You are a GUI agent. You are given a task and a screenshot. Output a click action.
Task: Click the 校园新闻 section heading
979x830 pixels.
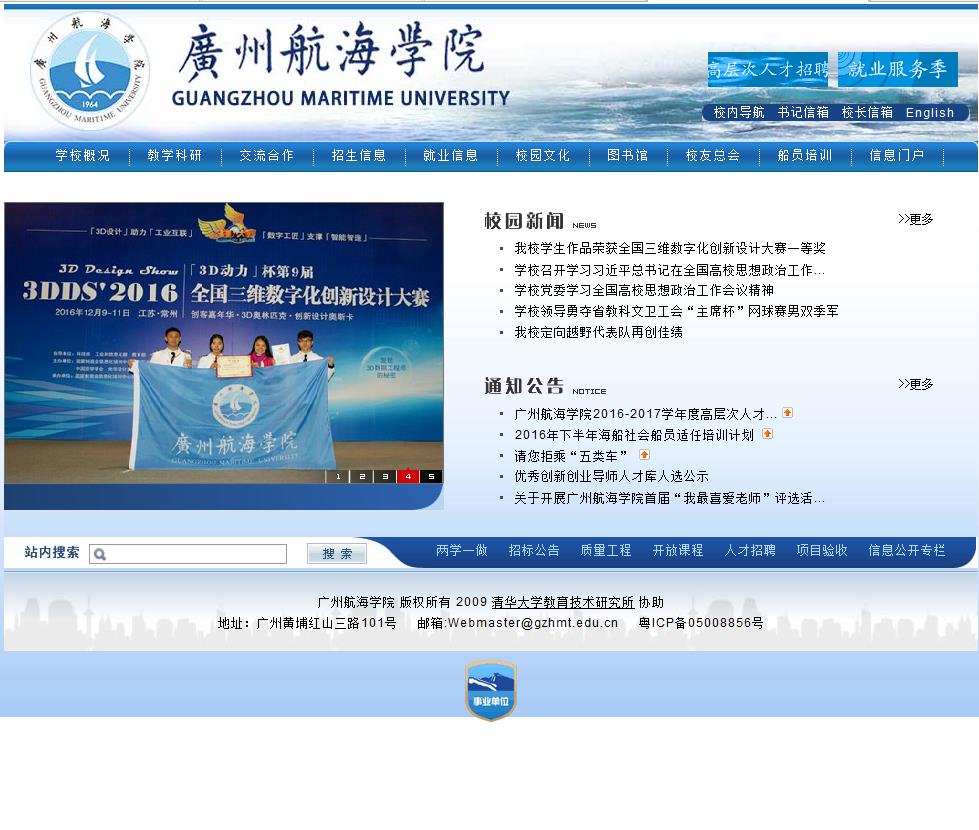click(524, 220)
